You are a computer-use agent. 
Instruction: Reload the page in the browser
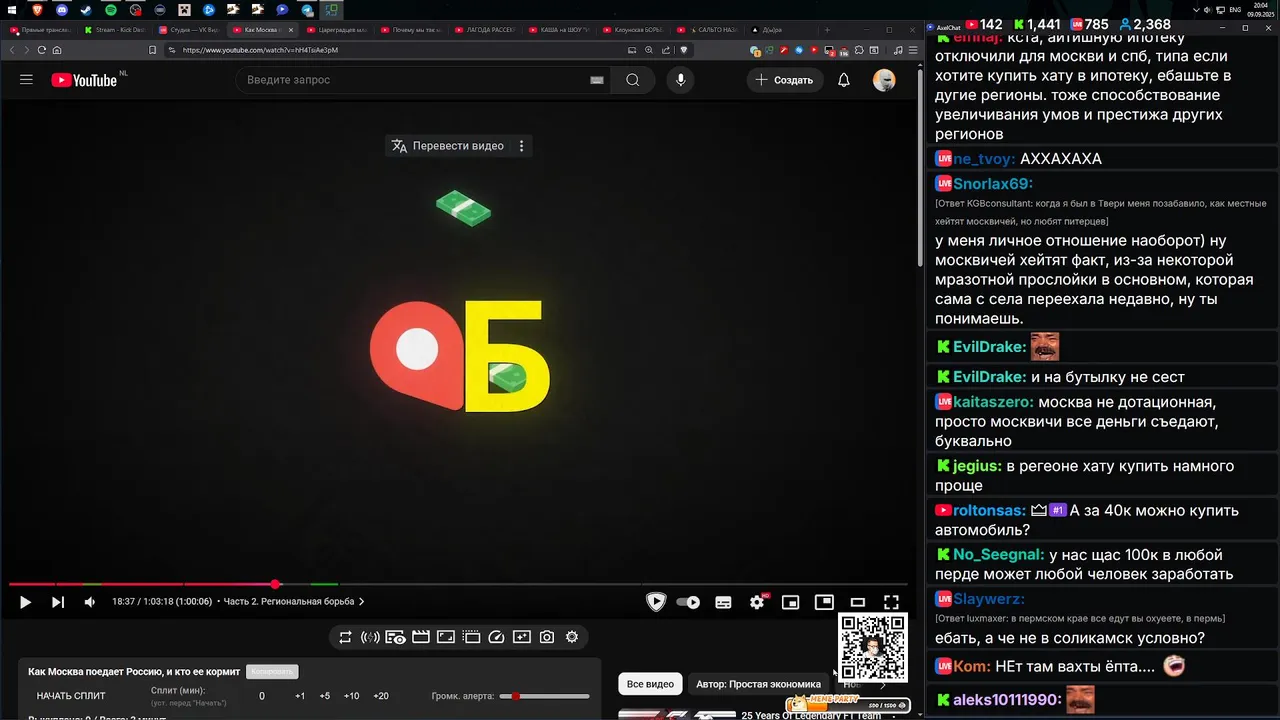click(41, 50)
